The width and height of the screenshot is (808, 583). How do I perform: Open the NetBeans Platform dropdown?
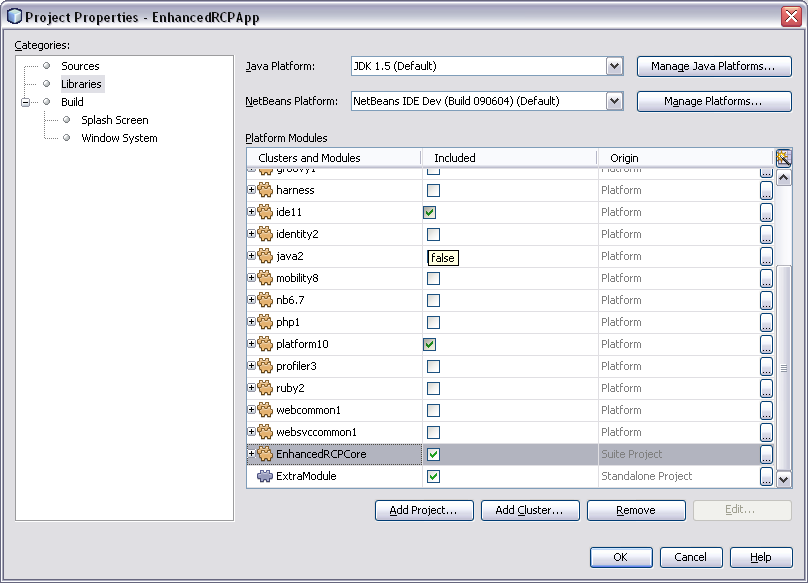614,101
